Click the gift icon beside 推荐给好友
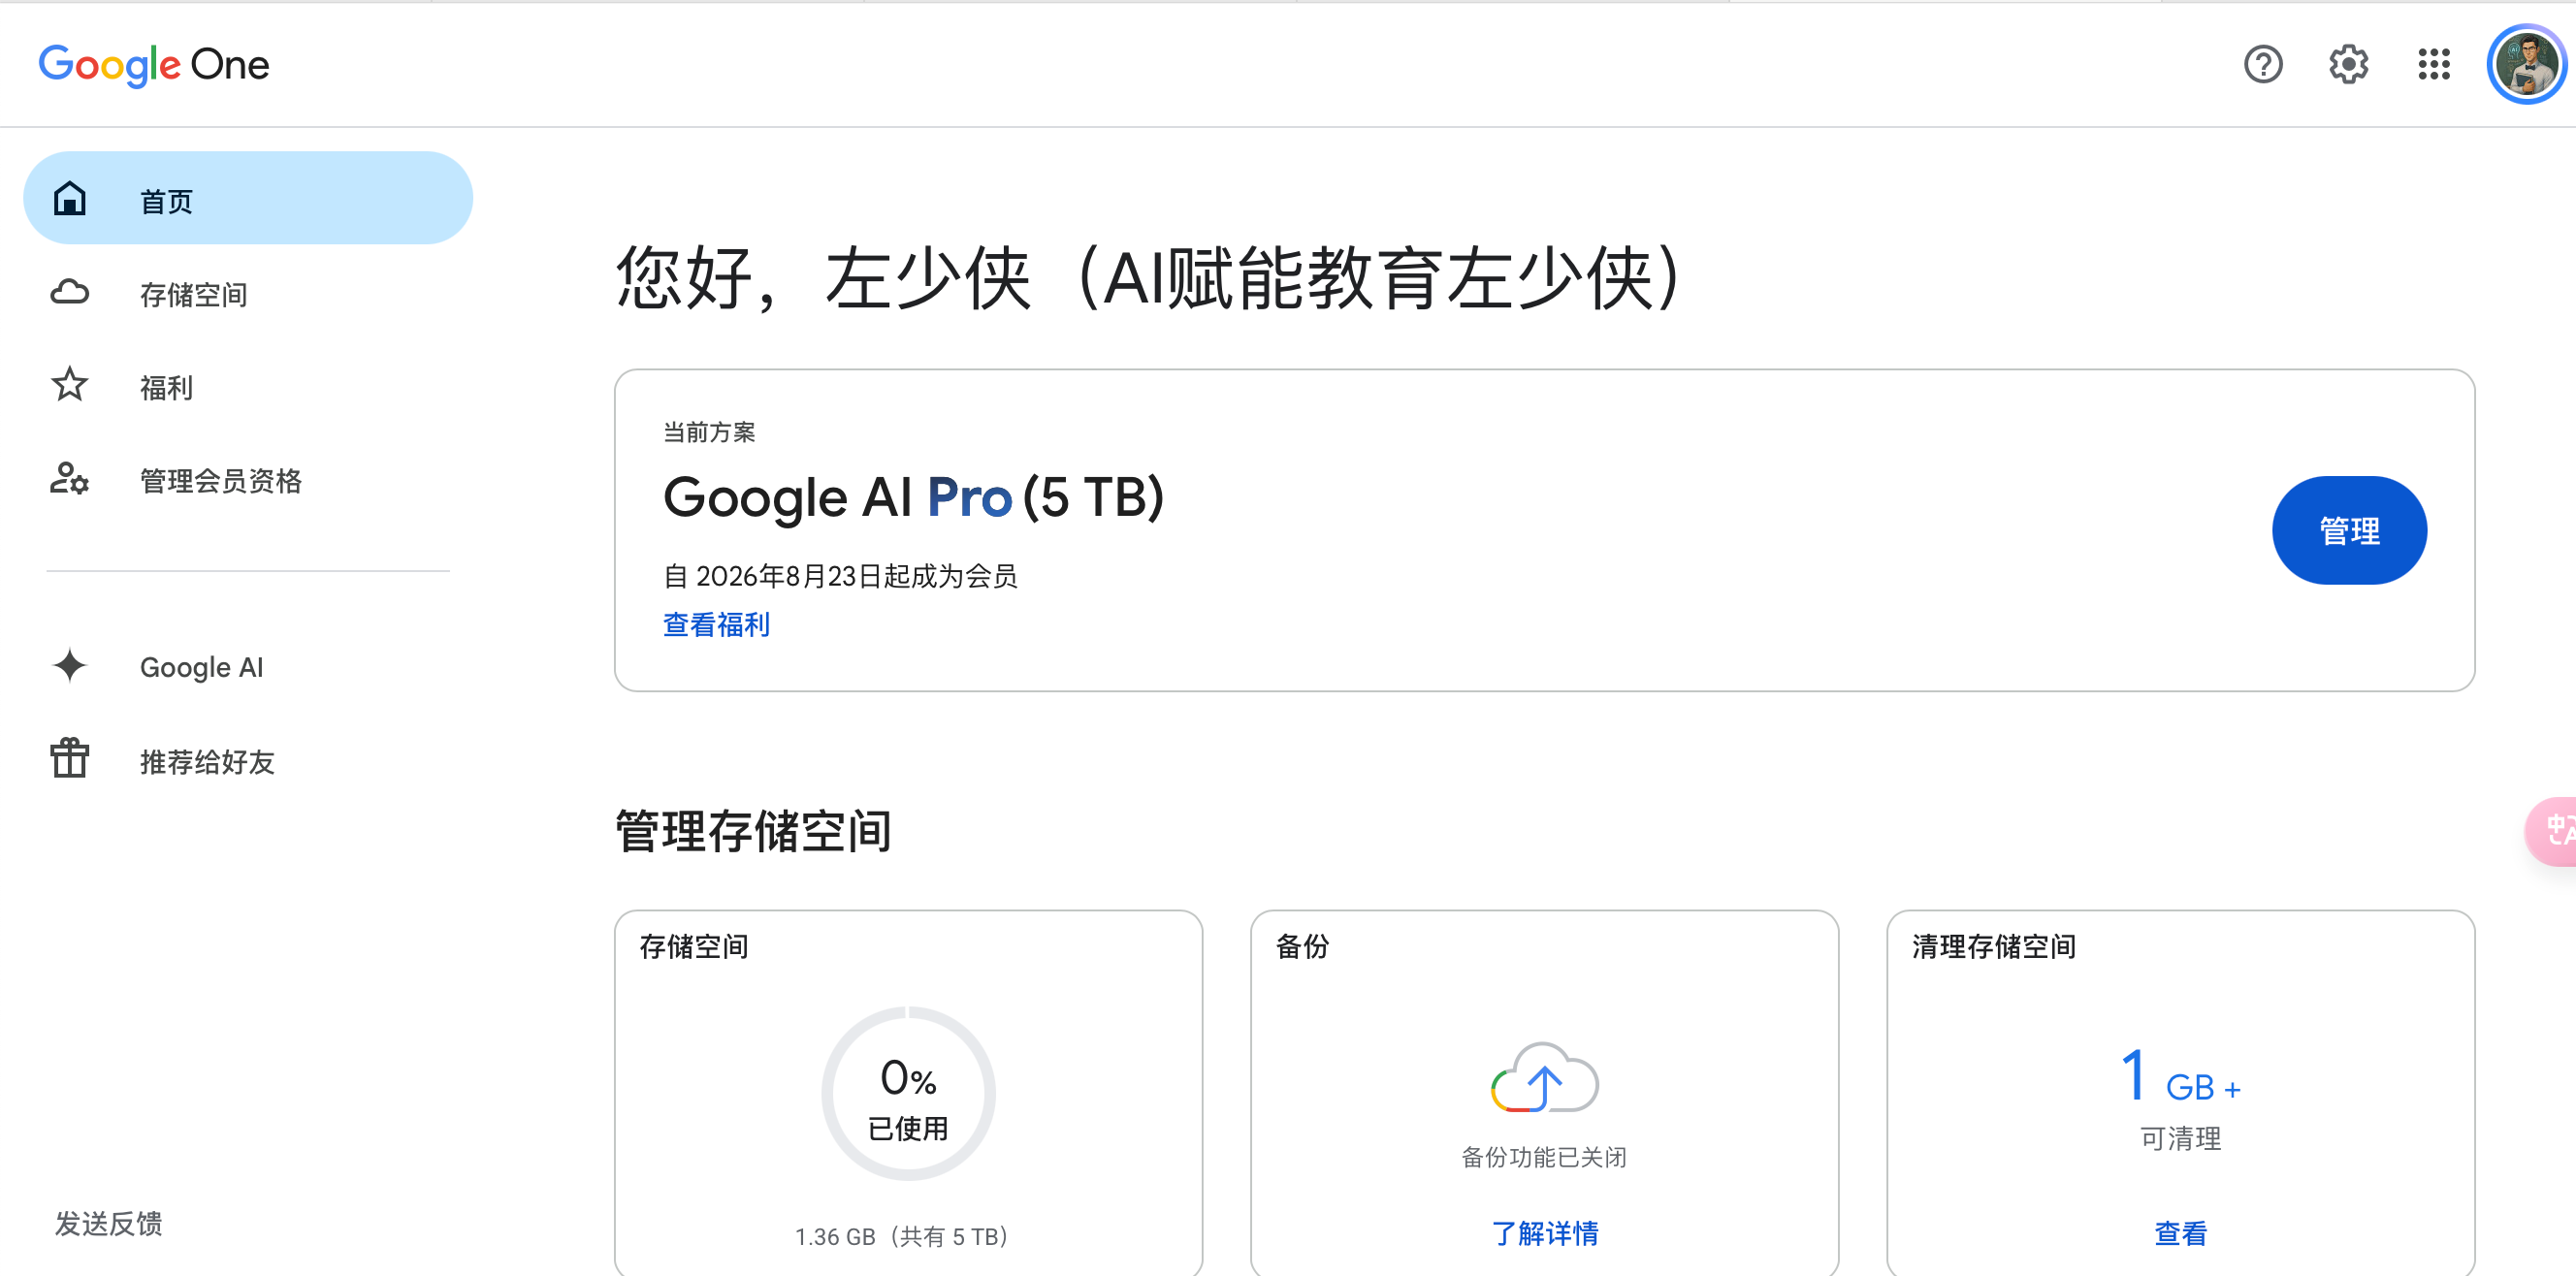This screenshot has width=2576, height=1276. pos(69,758)
